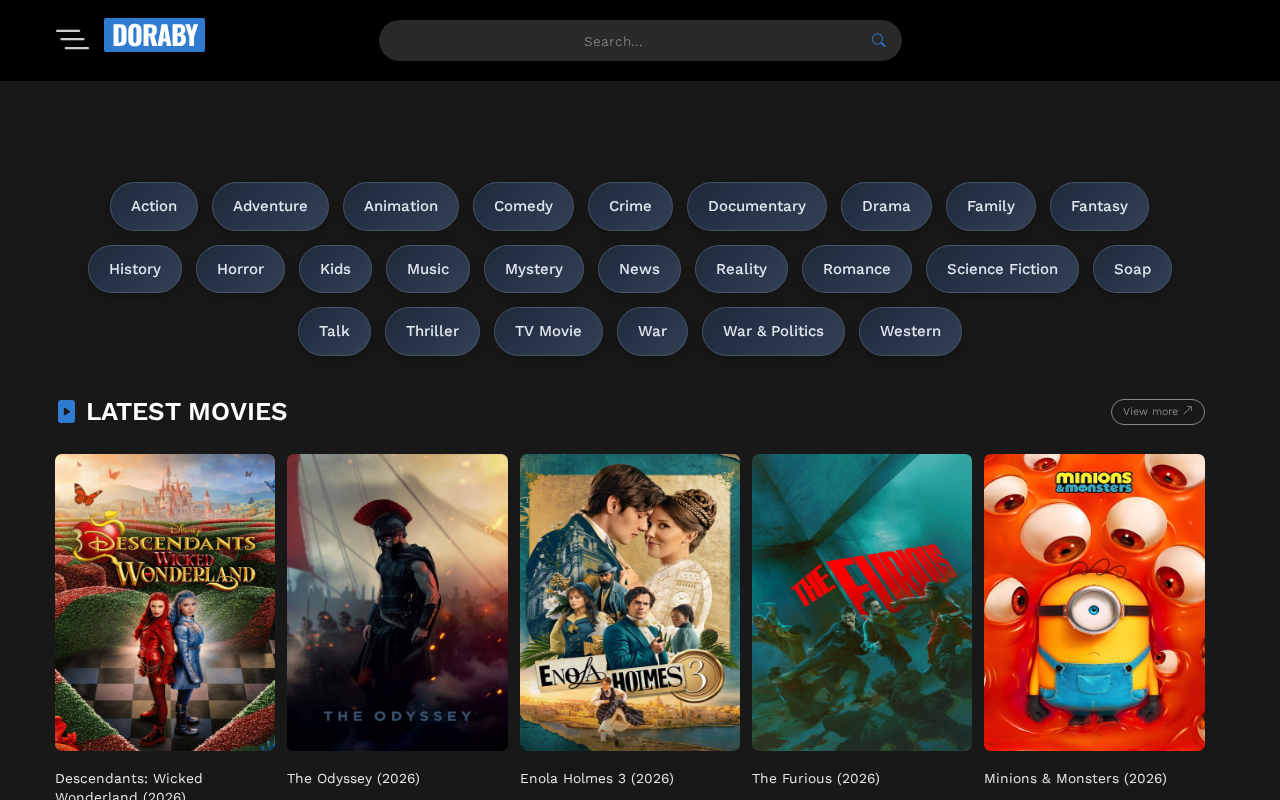
Task: Select the War & Politics genre
Action: [773, 331]
